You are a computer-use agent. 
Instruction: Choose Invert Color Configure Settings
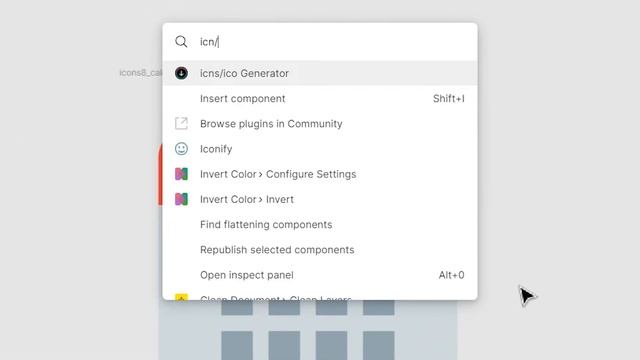(x=320, y=174)
